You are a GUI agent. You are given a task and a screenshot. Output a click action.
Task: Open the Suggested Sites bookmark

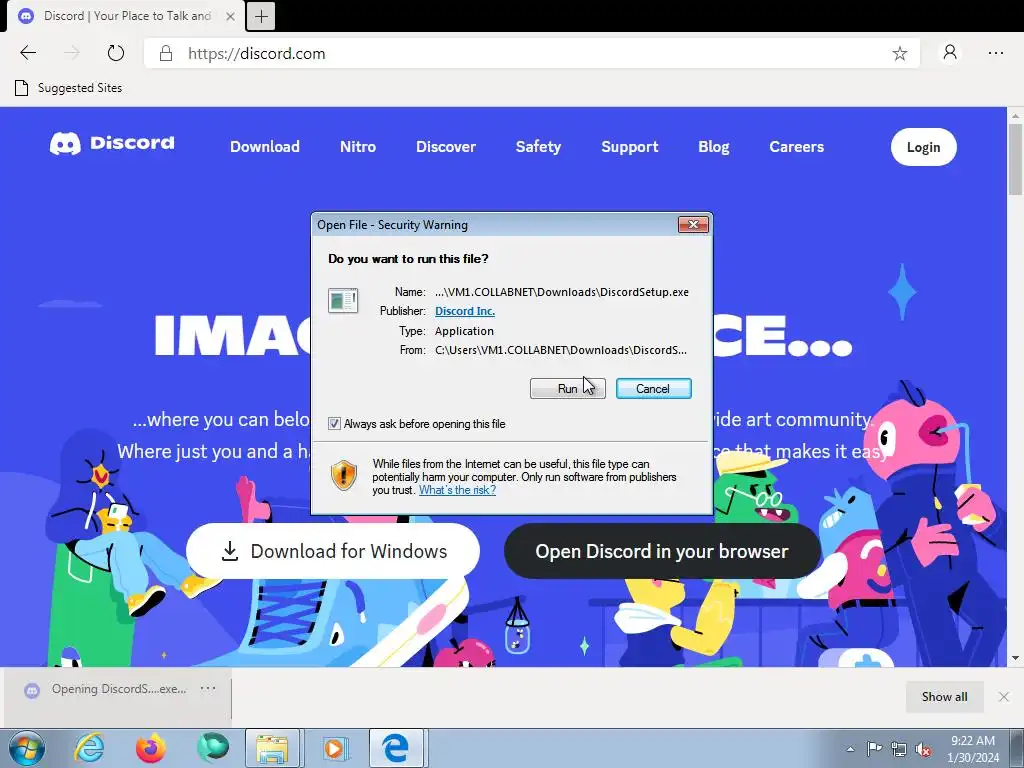click(69, 88)
